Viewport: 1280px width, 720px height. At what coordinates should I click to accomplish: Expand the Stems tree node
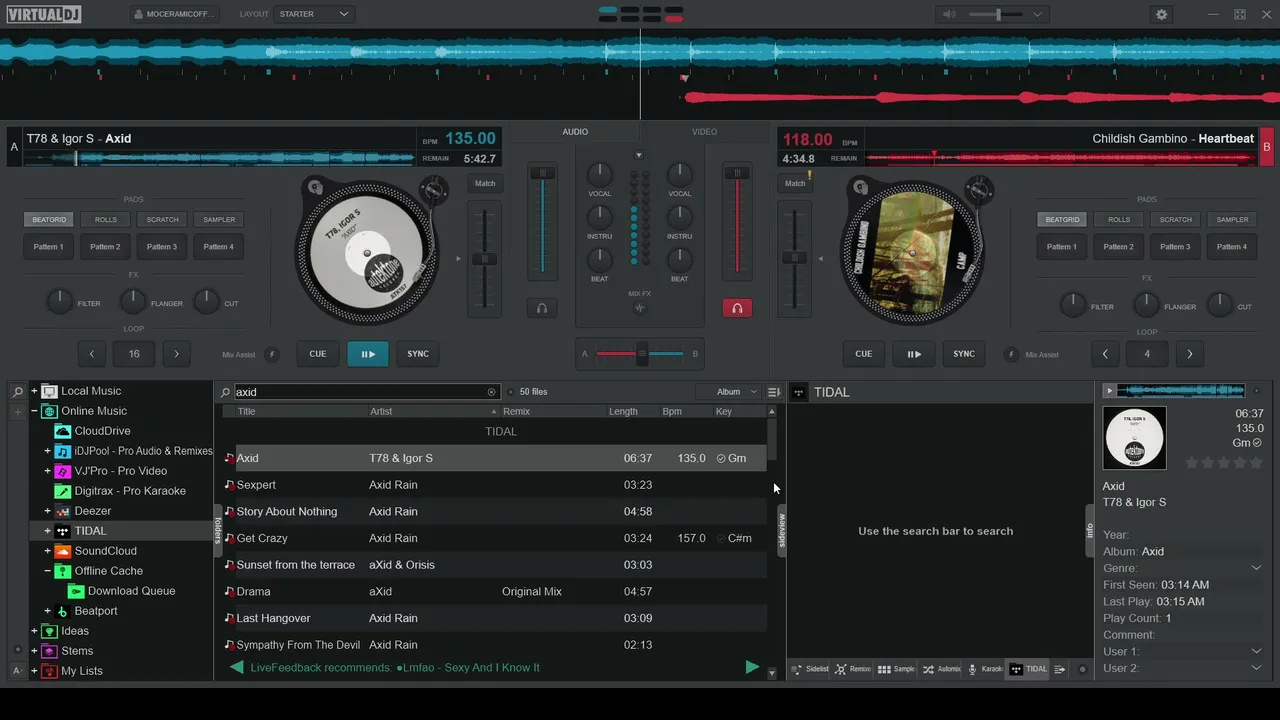tap(34, 651)
